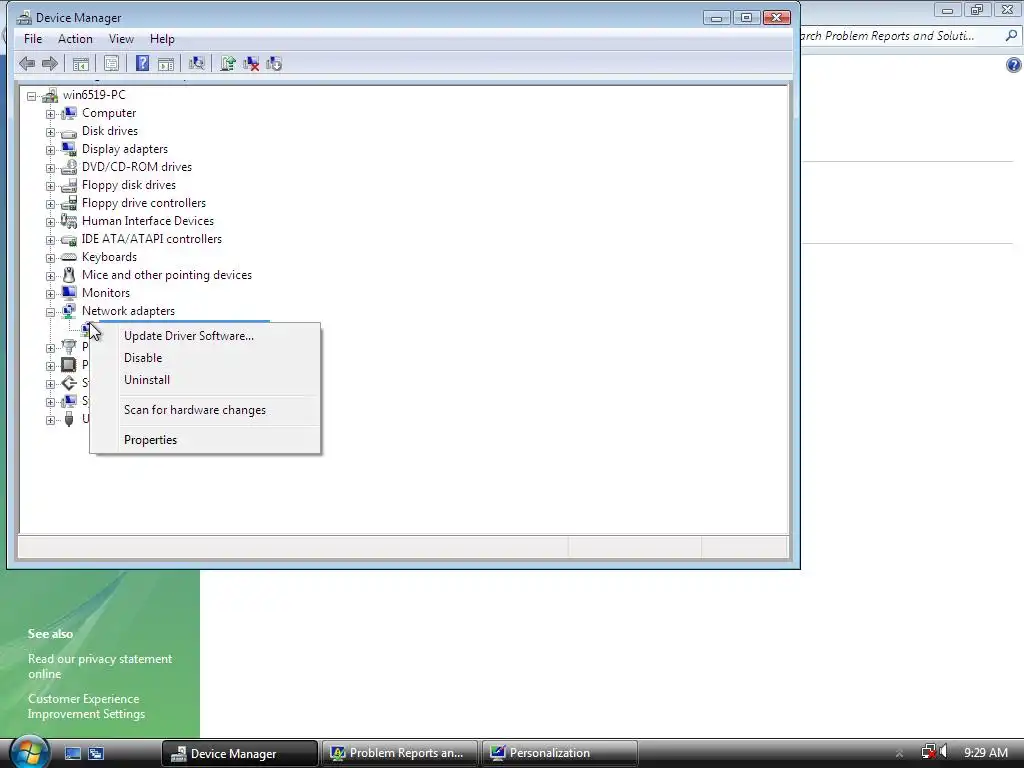Switch to Personalization taskbar button
The height and width of the screenshot is (768, 1024).
pos(560,753)
